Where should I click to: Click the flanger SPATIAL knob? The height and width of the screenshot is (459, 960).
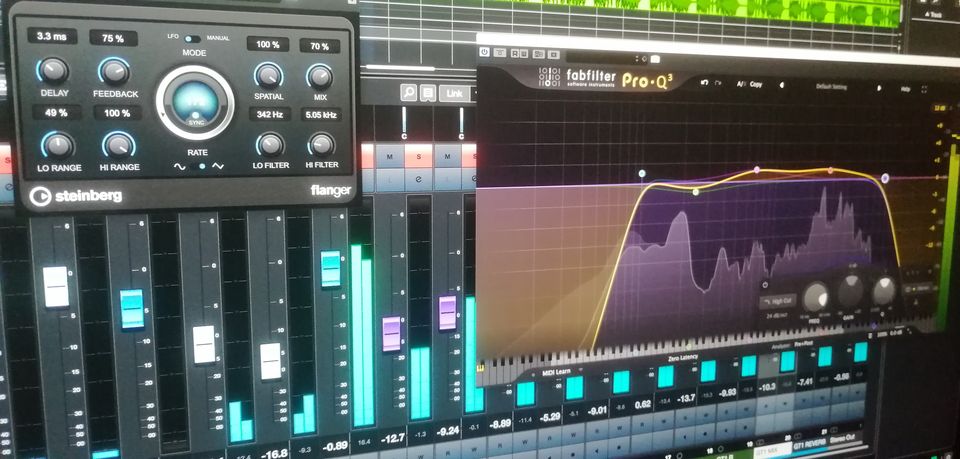click(268, 75)
